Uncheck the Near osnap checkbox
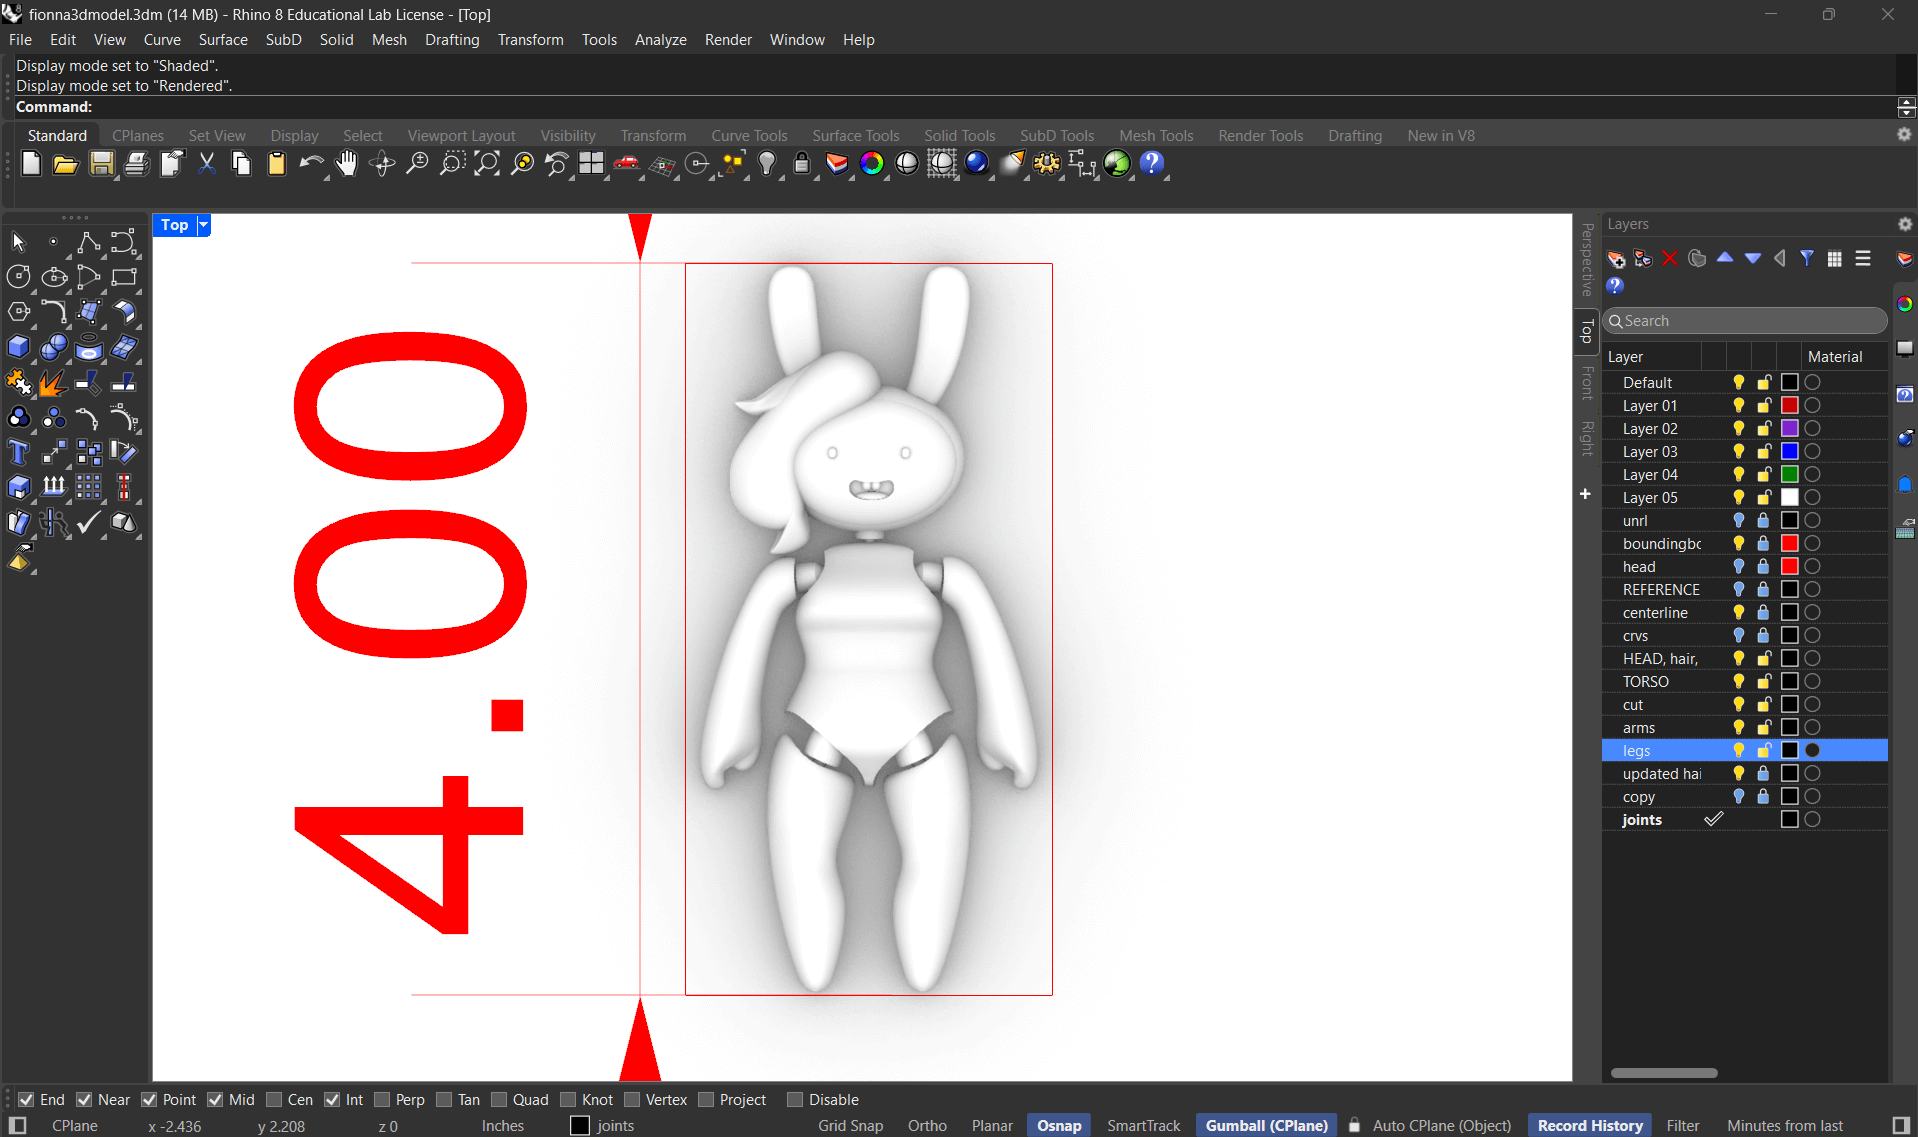Screen dimensions: 1918x1137 [85, 1100]
